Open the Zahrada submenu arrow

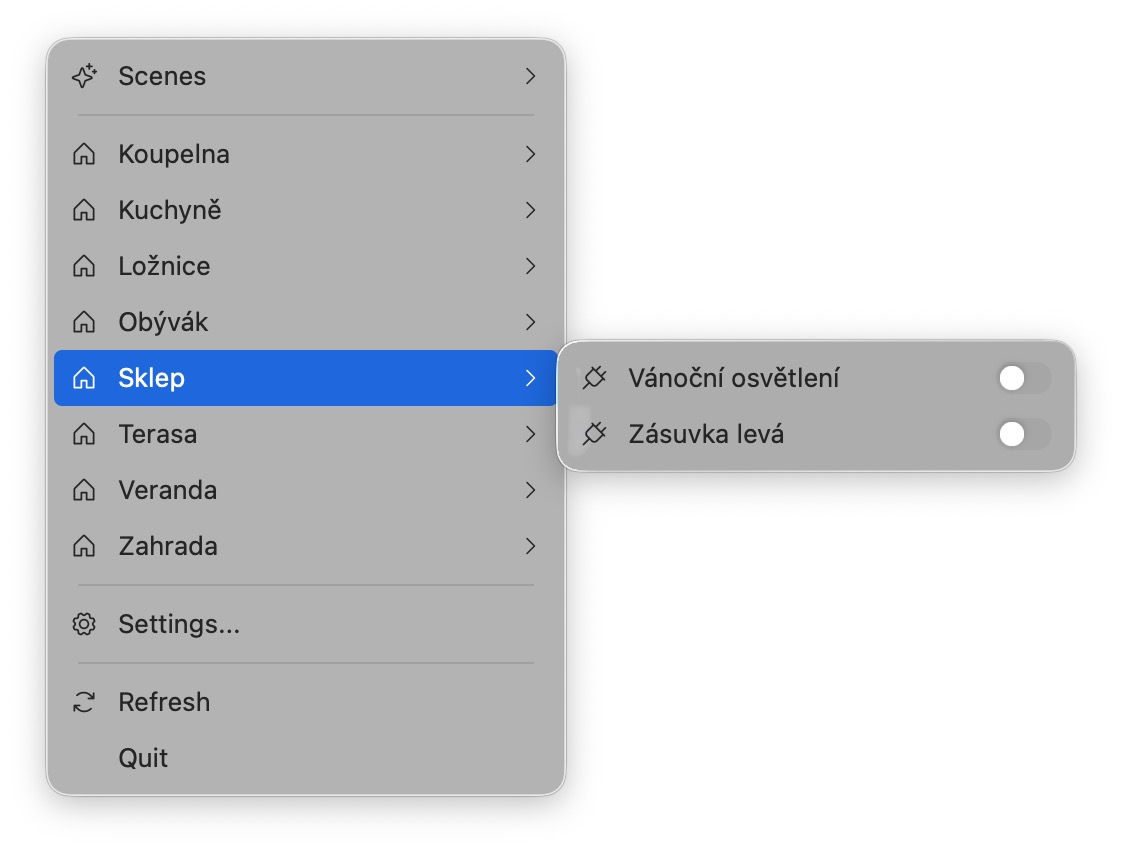pyautogui.click(x=531, y=546)
